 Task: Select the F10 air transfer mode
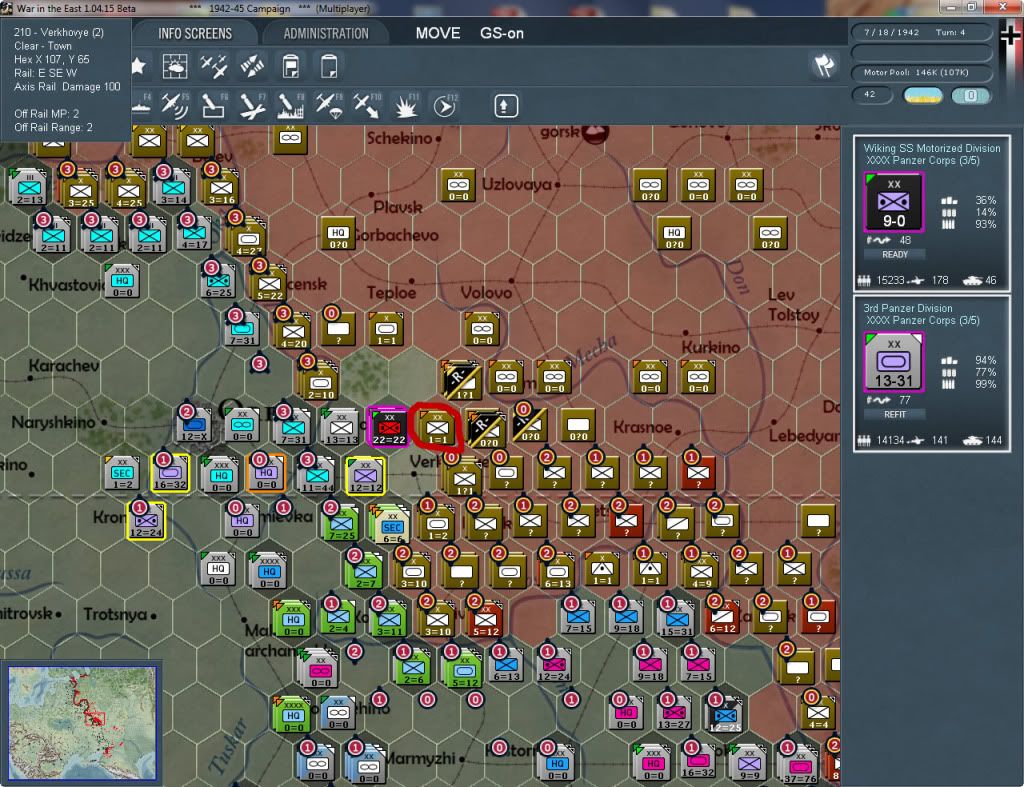pos(367,106)
